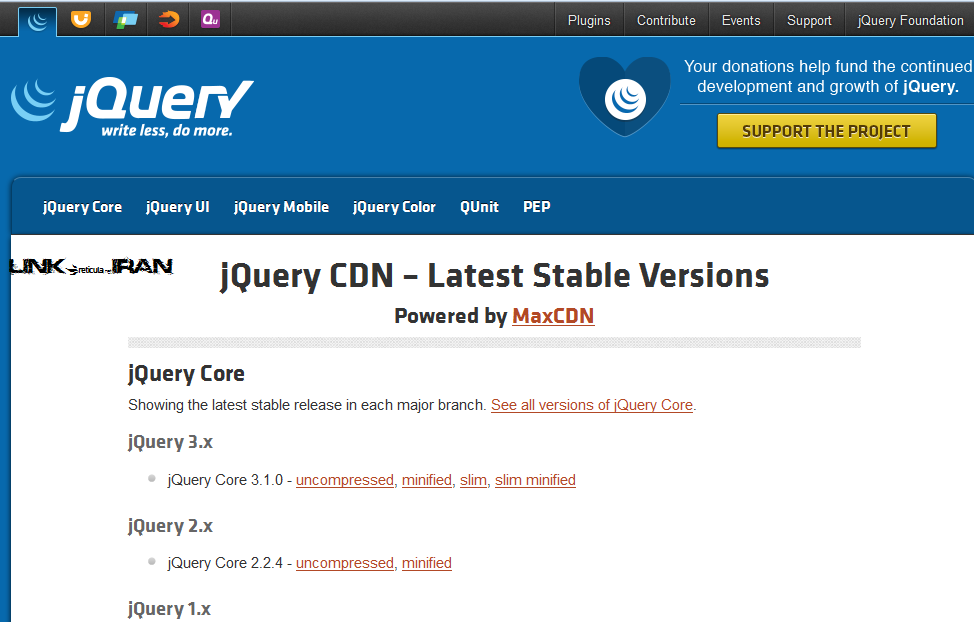This screenshot has height=622, width=974.
Task: Click the Support the Project button
Action: pyautogui.click(x=826, y=131)
